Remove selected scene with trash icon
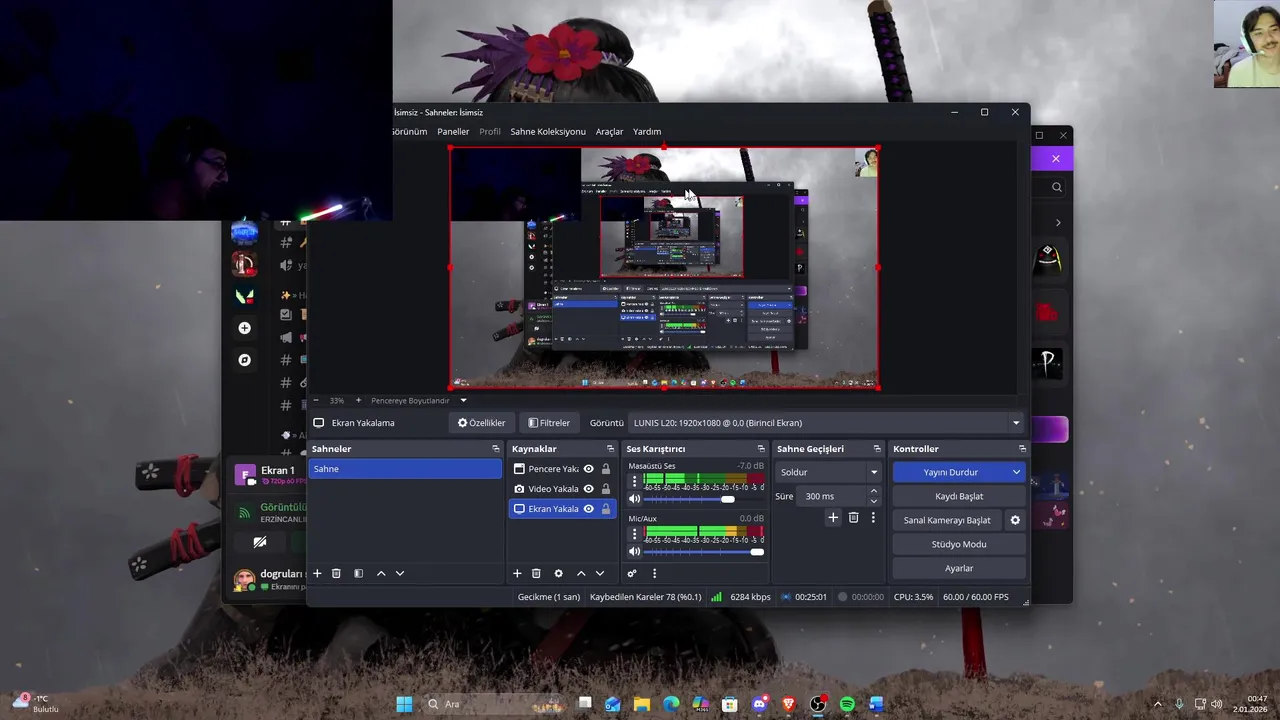This screenshot has height=720, width=1280. (x=336, y=573)
